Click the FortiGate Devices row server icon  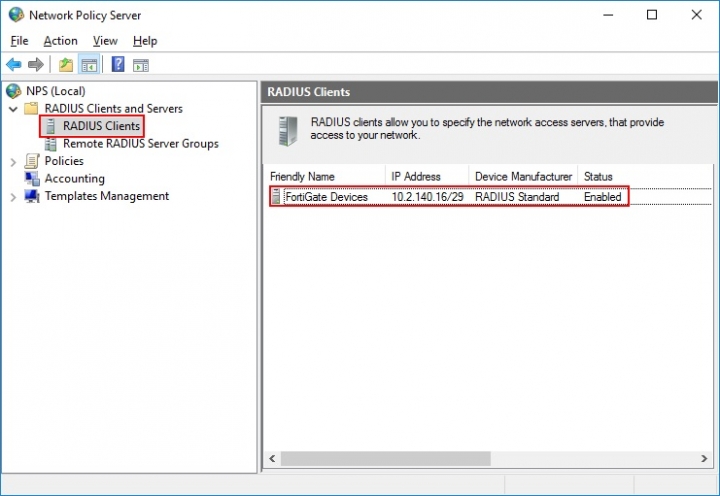(276, 196)
